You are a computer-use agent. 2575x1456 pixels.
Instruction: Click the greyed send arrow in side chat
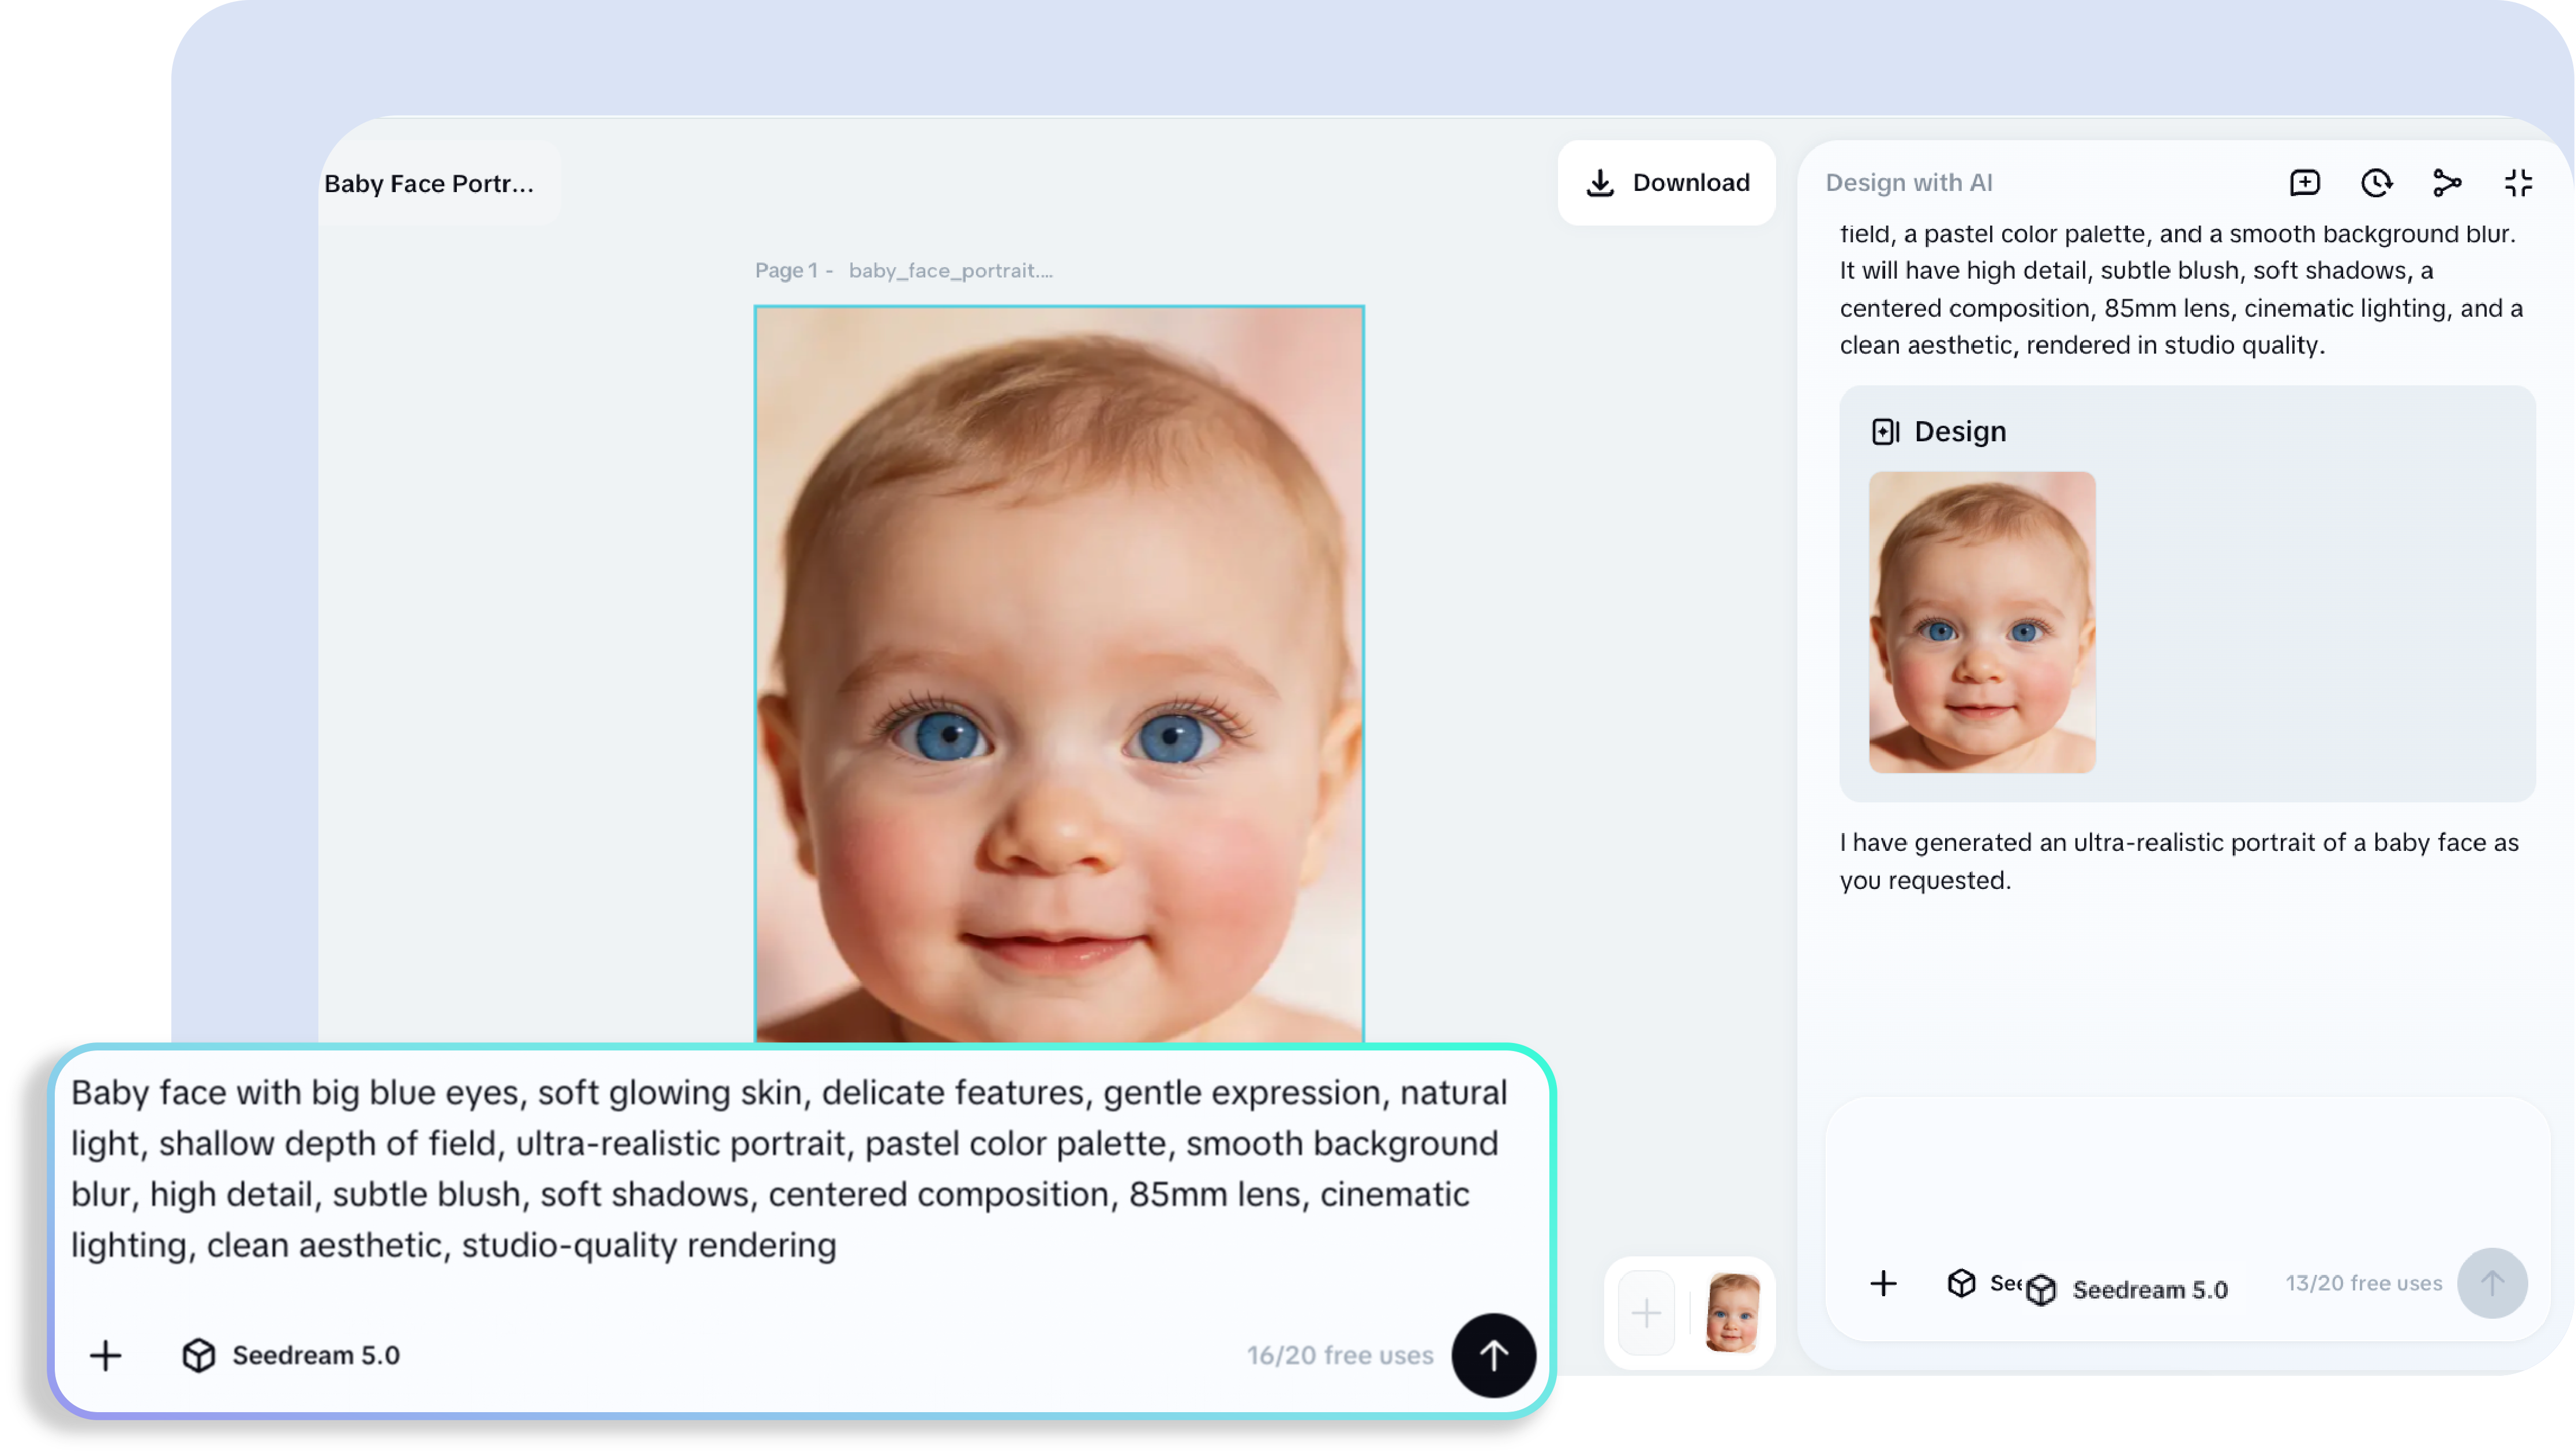(2492, 1283)
